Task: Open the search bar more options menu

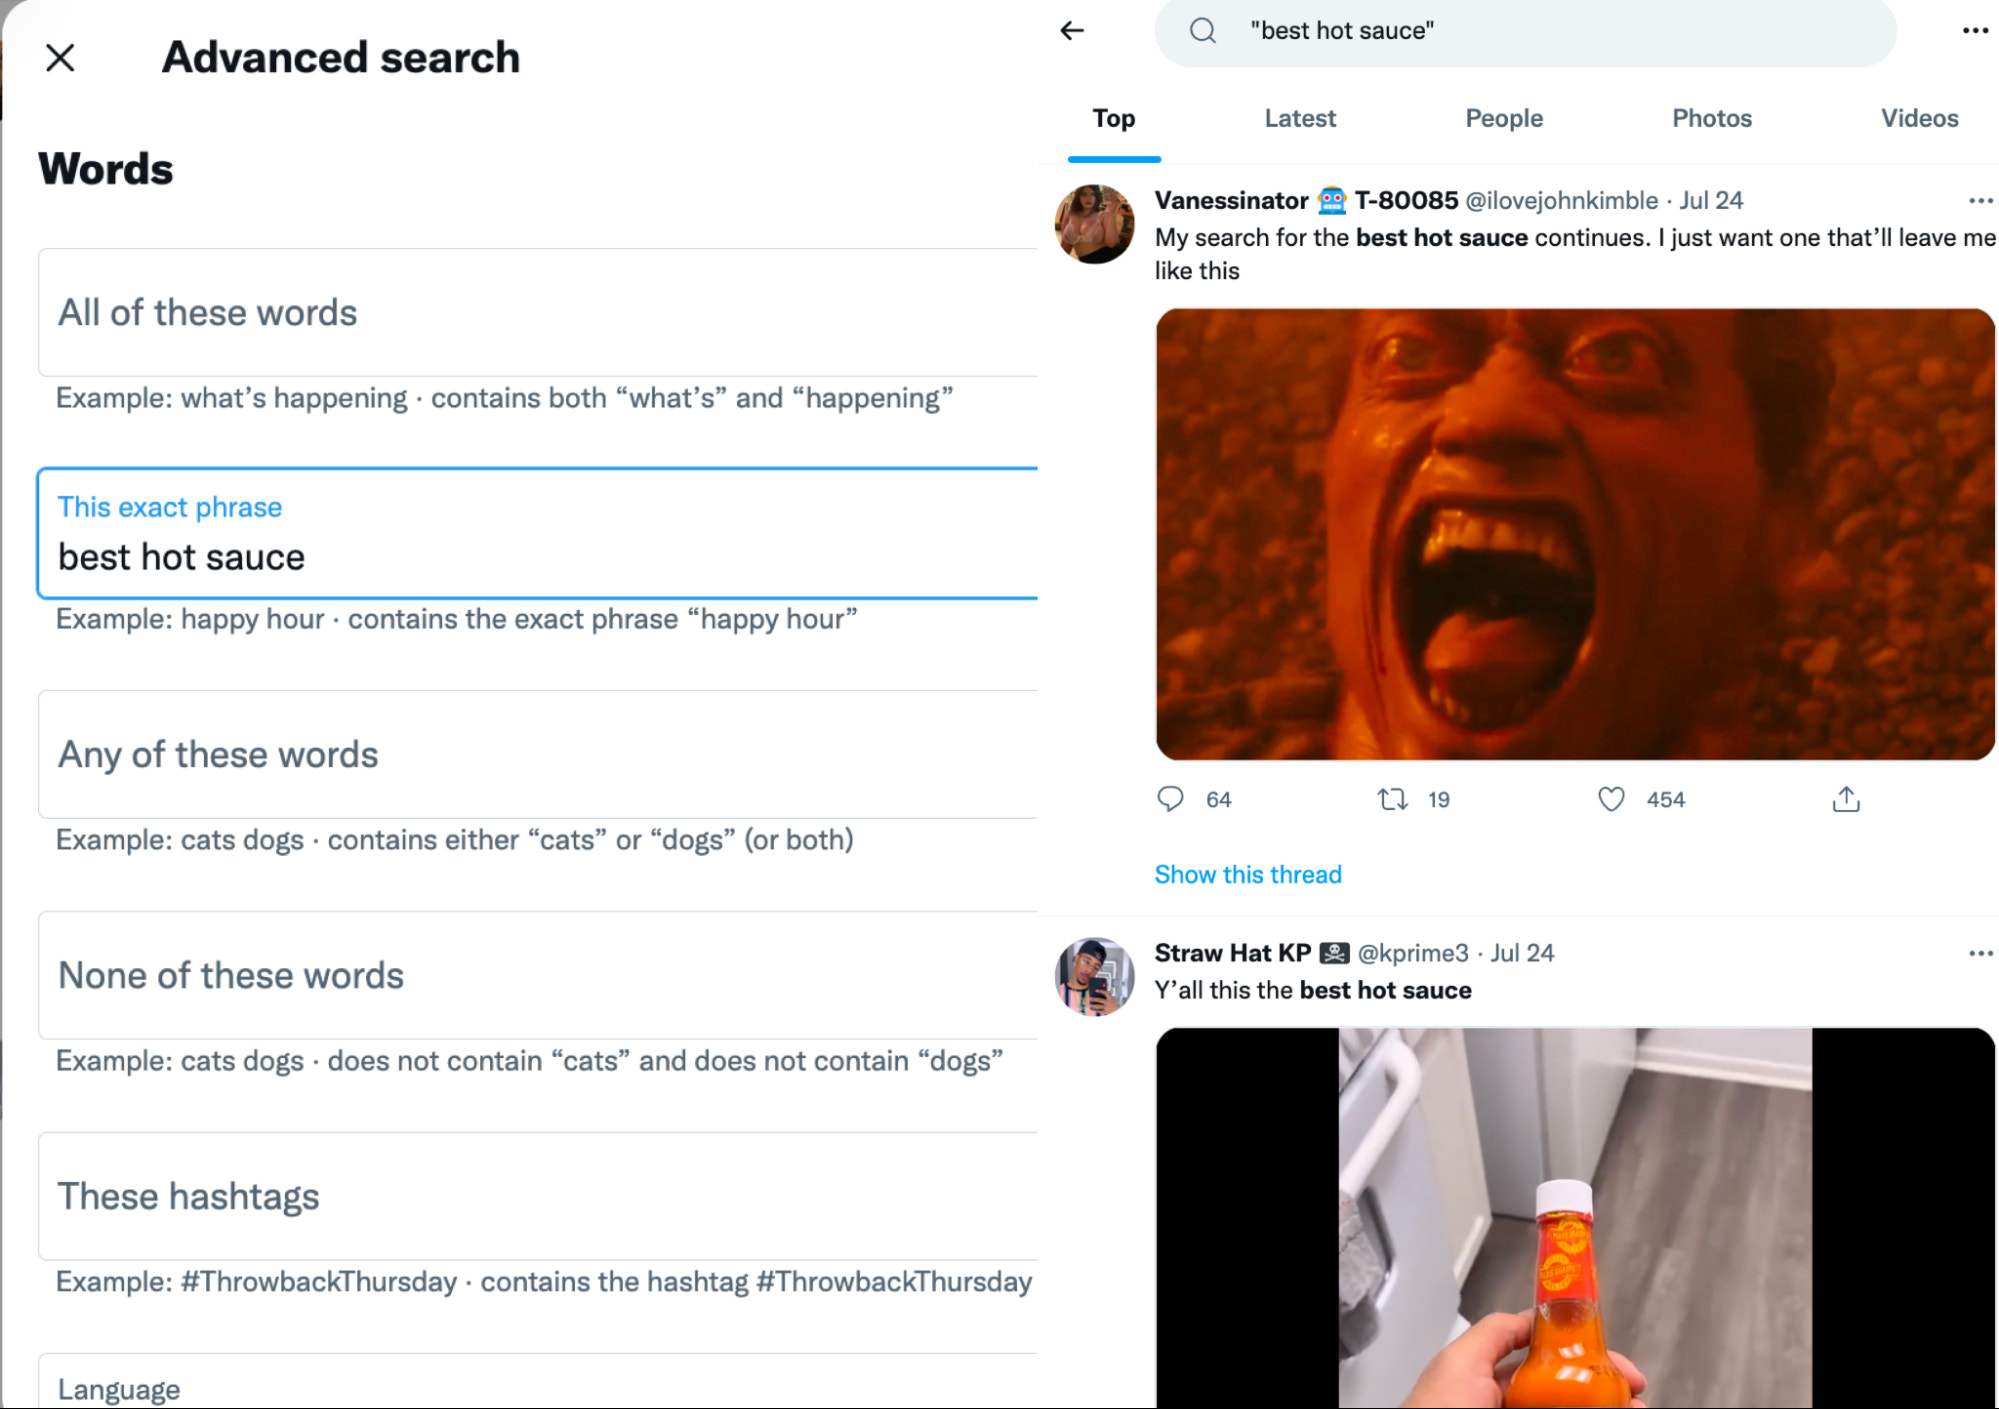Action: [1975, 31]
